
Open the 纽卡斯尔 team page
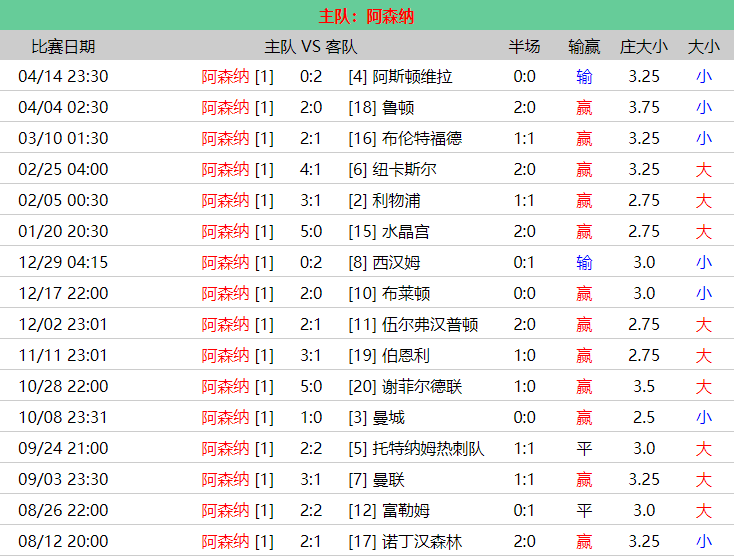404,169
